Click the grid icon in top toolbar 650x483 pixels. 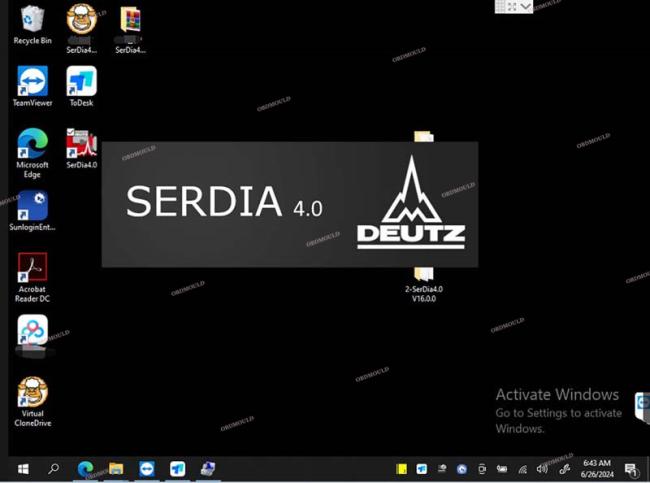point(501,6)
